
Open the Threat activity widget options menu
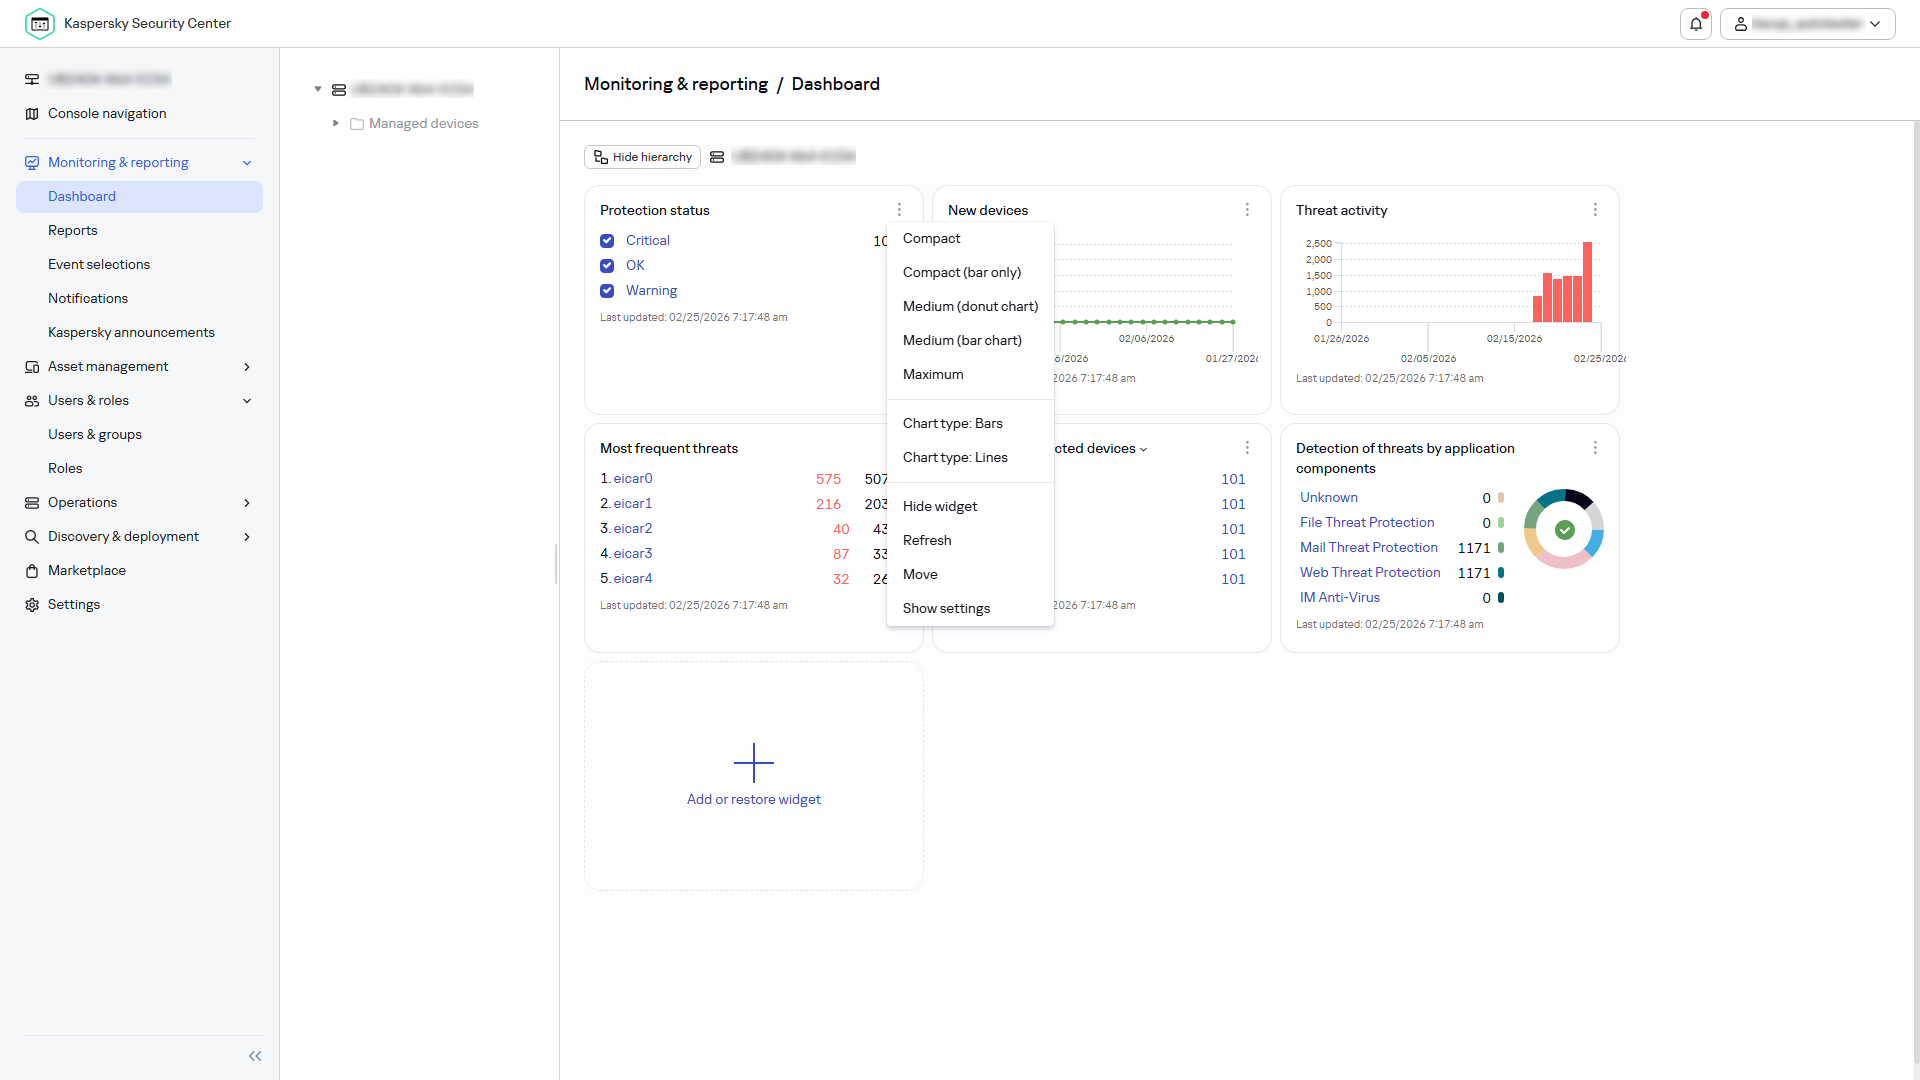pos(1595,210)
